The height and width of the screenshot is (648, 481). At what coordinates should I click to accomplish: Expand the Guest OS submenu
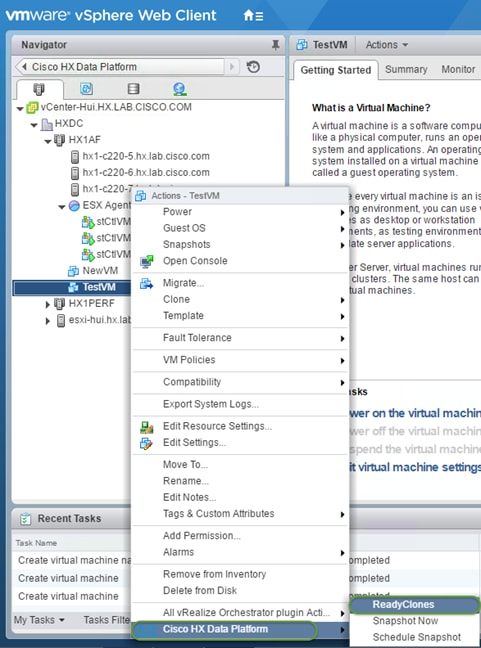click(x=240, y=228)
